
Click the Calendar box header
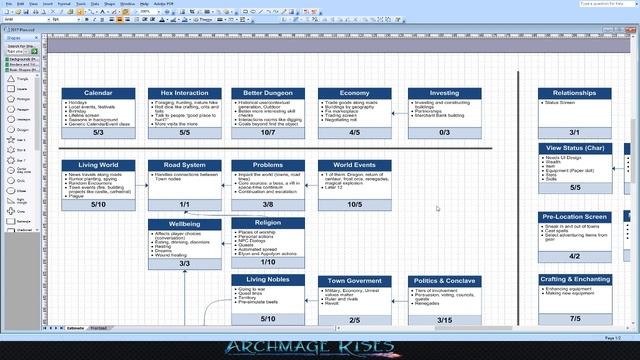coord(98,93)
